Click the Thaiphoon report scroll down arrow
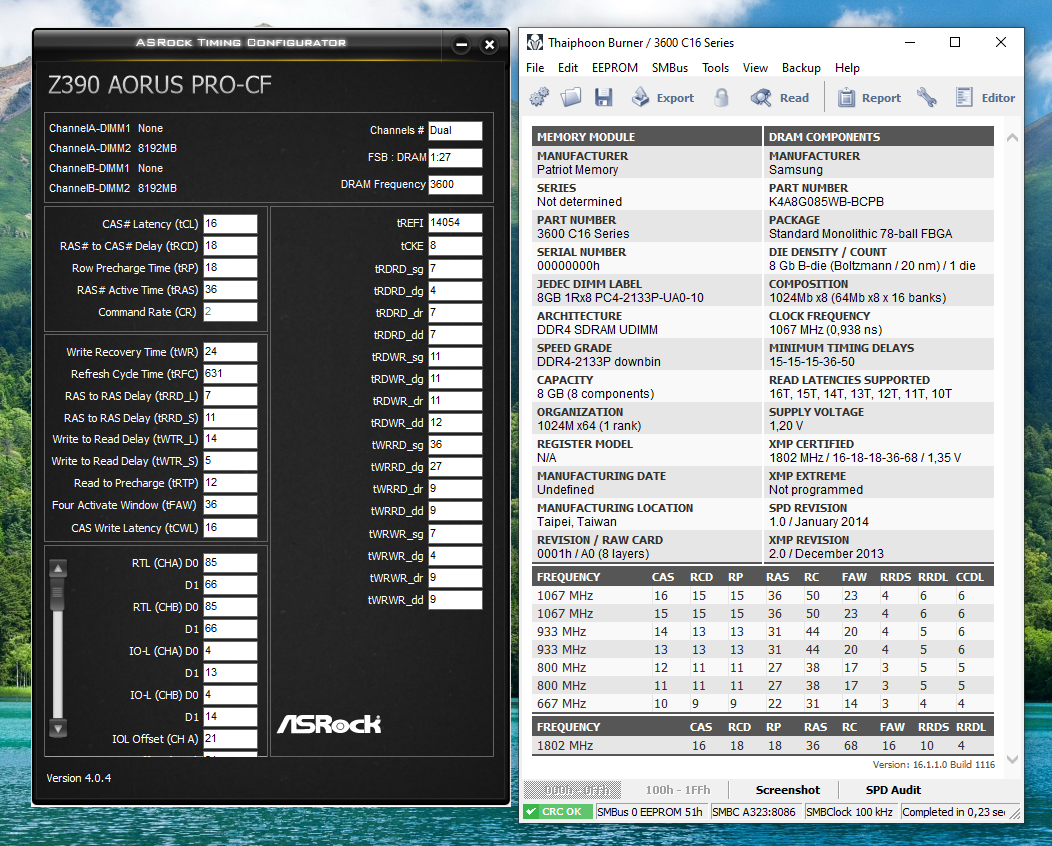 [x=1012, y=759]
